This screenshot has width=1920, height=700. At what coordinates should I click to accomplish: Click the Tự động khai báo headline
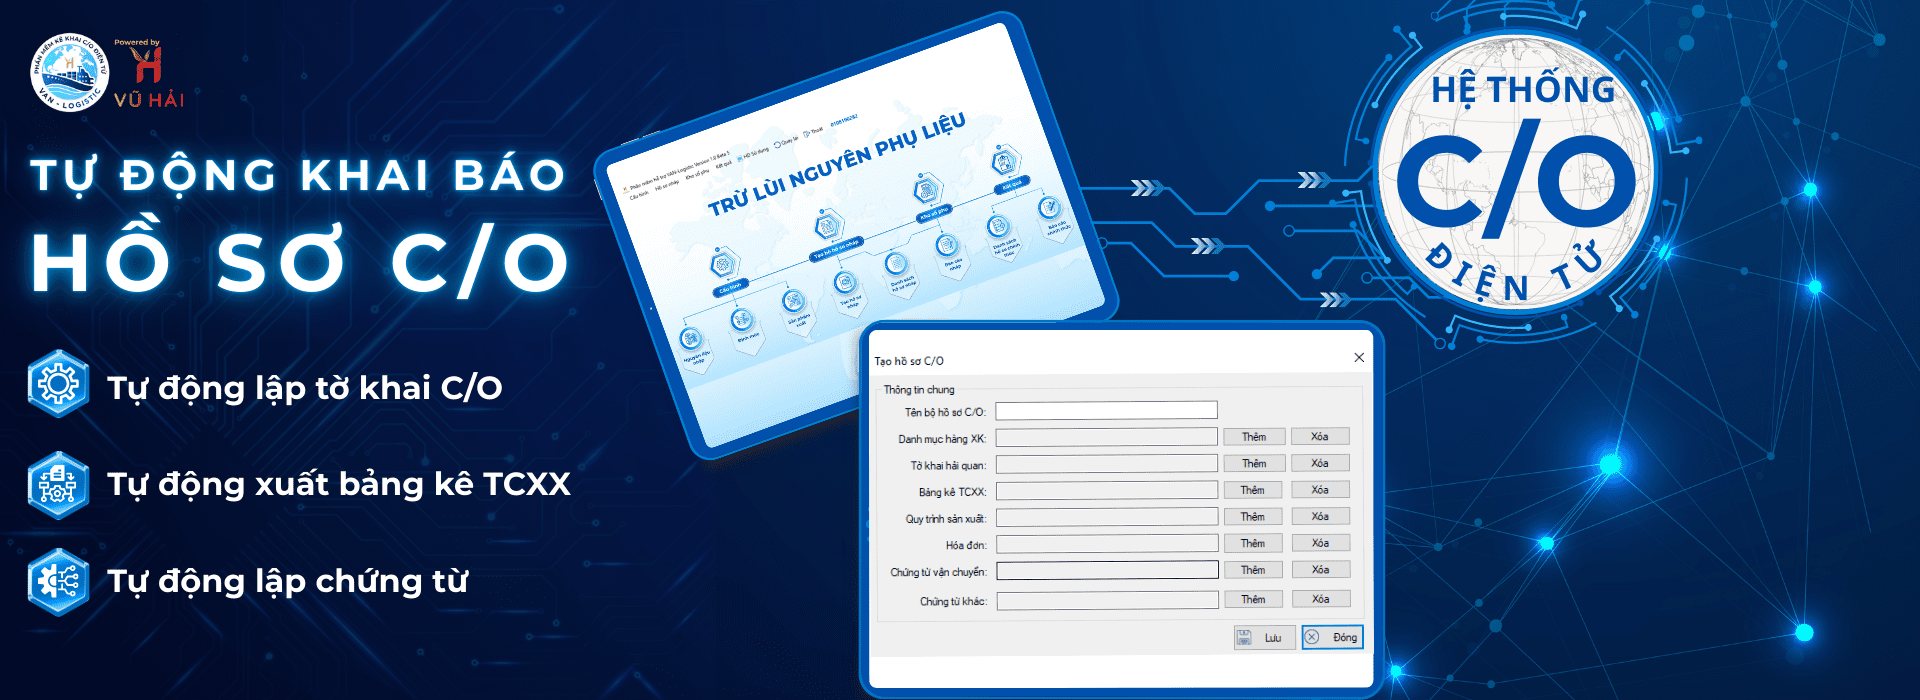click(298, 176)
